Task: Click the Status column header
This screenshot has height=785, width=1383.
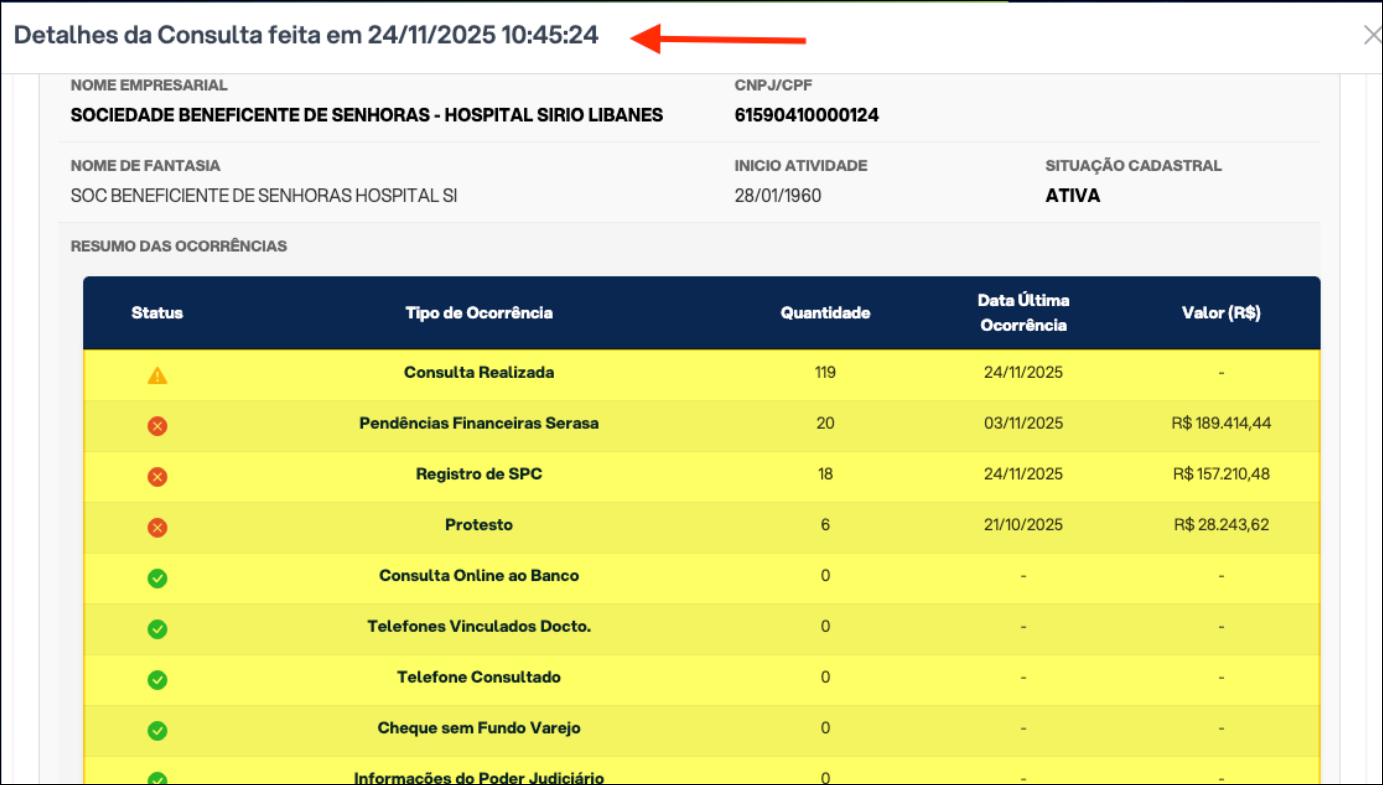Action: tap(157, 313)
